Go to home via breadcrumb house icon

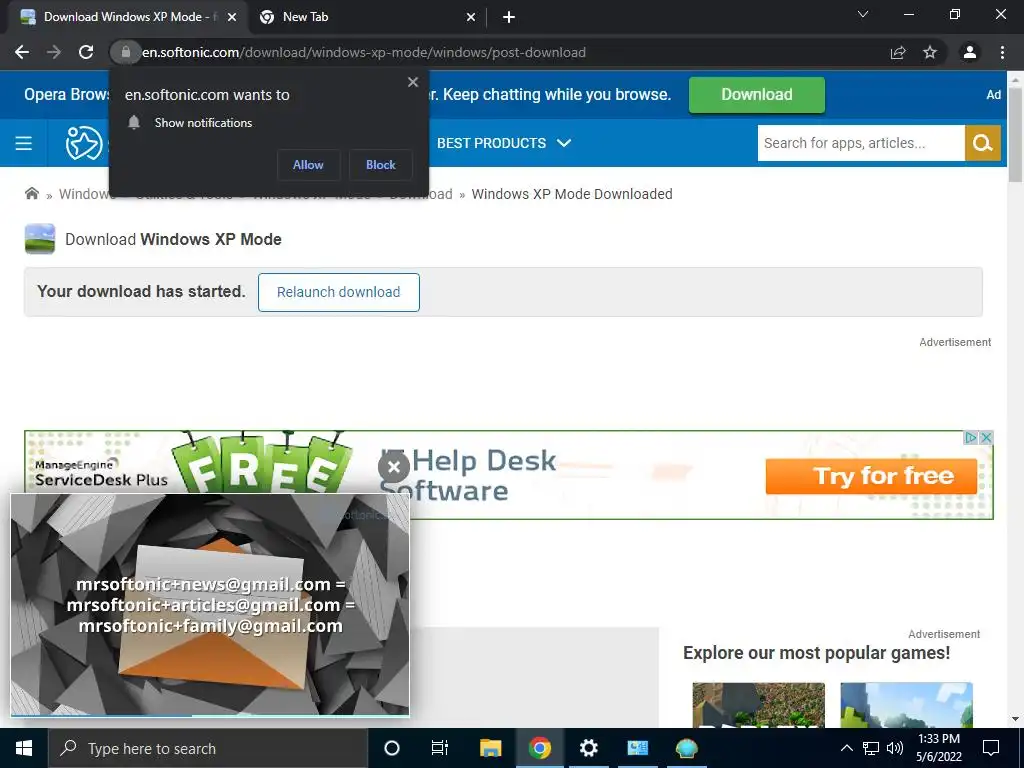tap(31, 193)
